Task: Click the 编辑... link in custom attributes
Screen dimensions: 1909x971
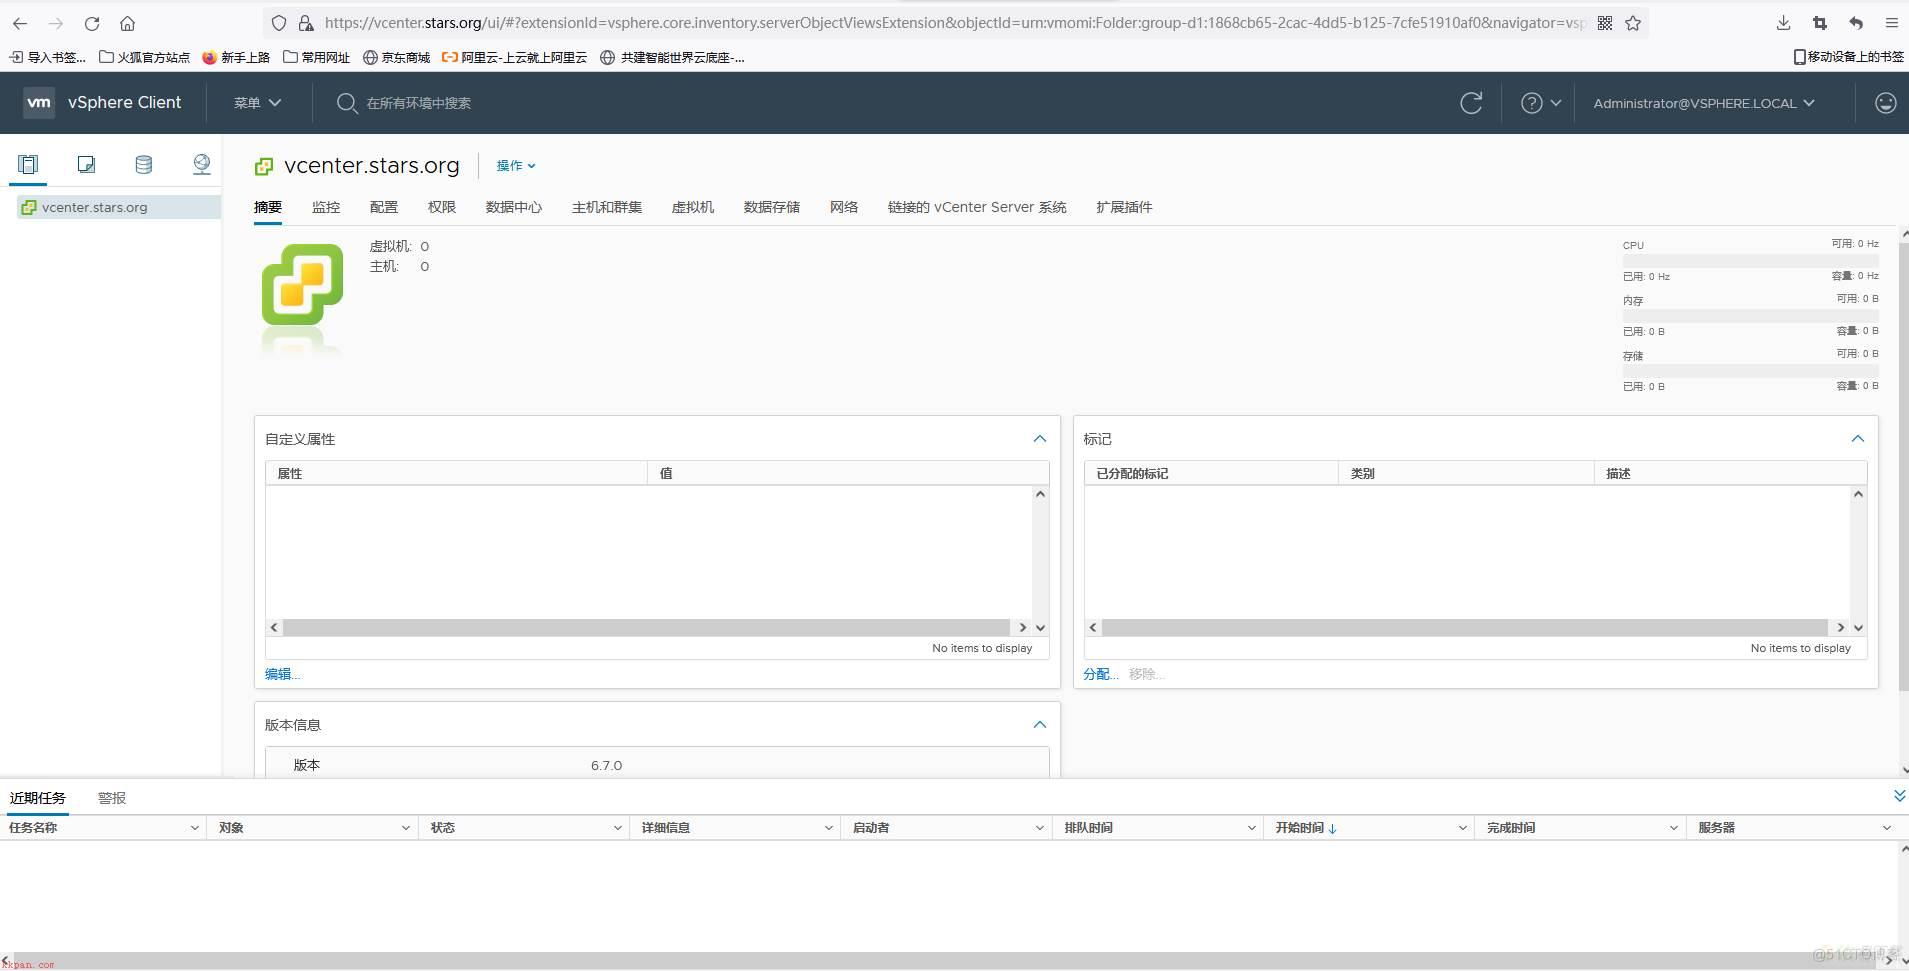Action: [x=282, y=674]
